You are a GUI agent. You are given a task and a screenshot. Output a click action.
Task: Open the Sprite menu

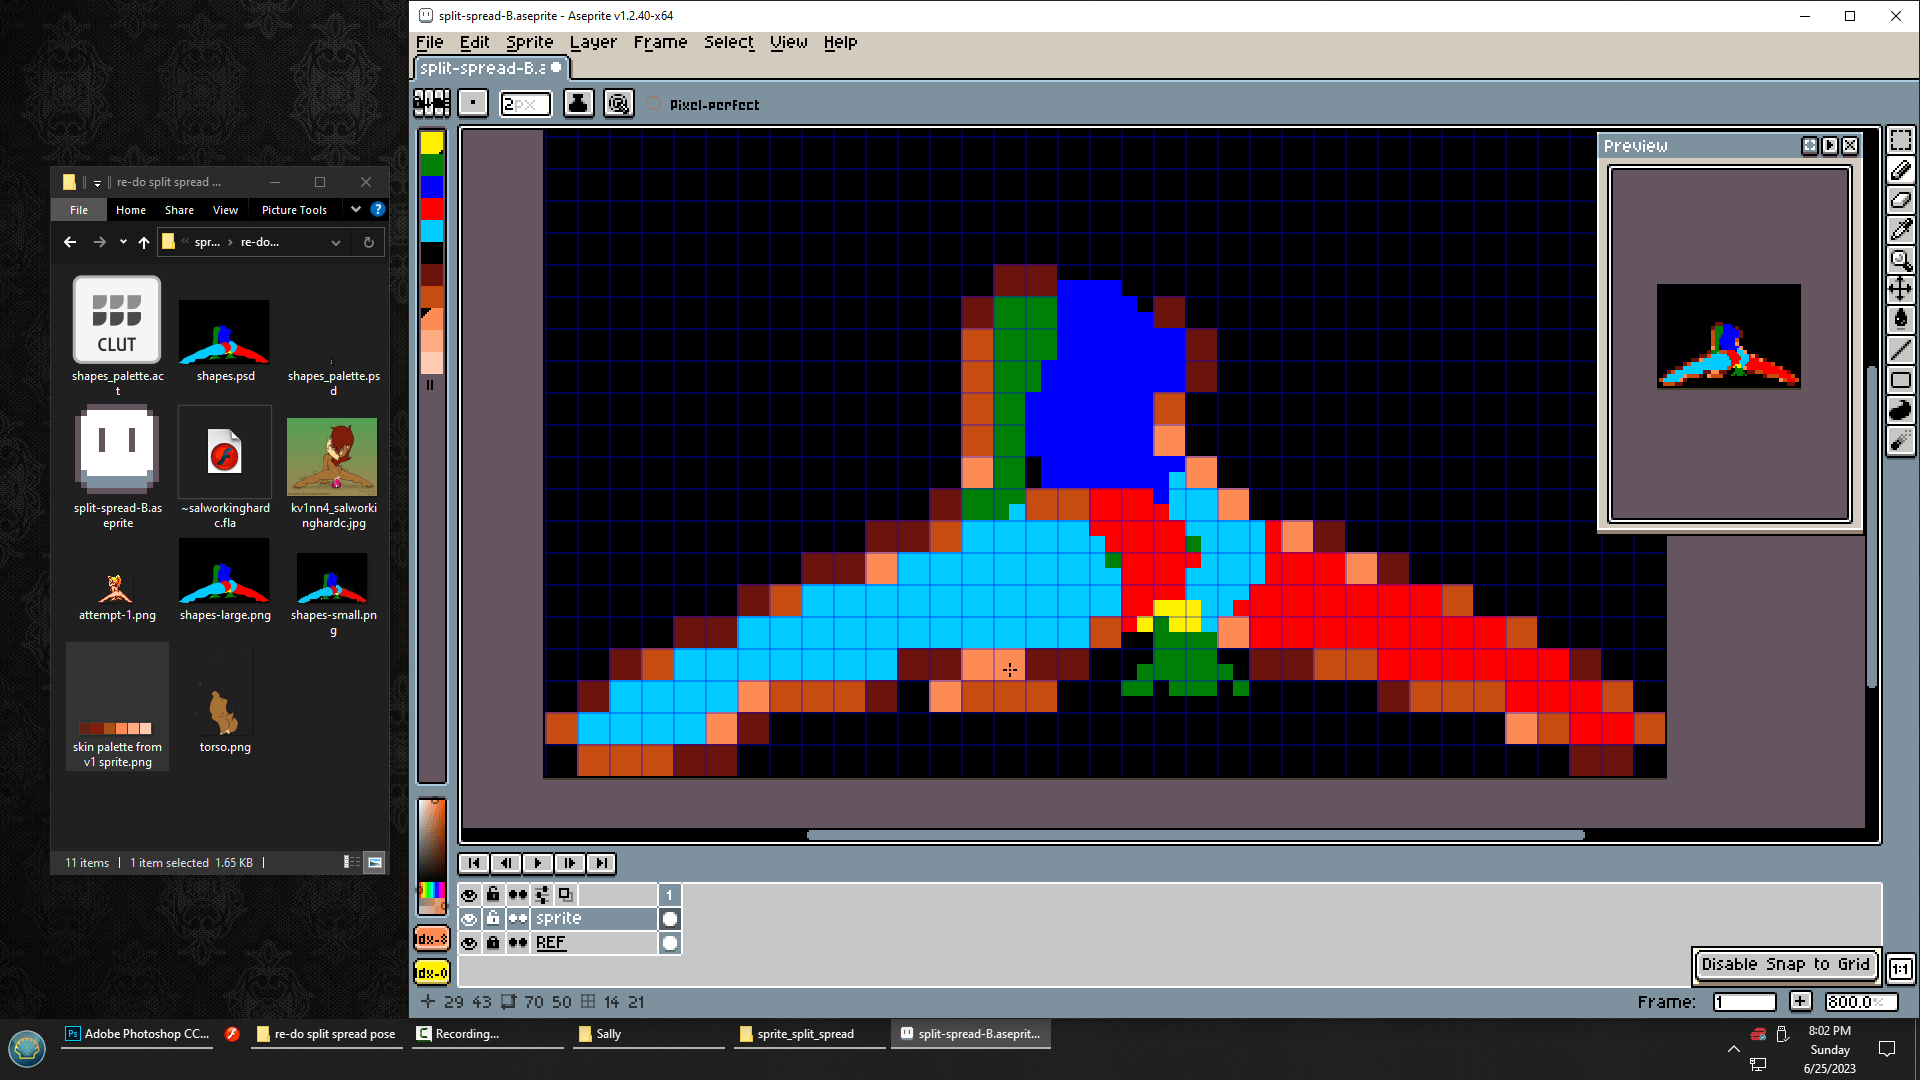529,42
